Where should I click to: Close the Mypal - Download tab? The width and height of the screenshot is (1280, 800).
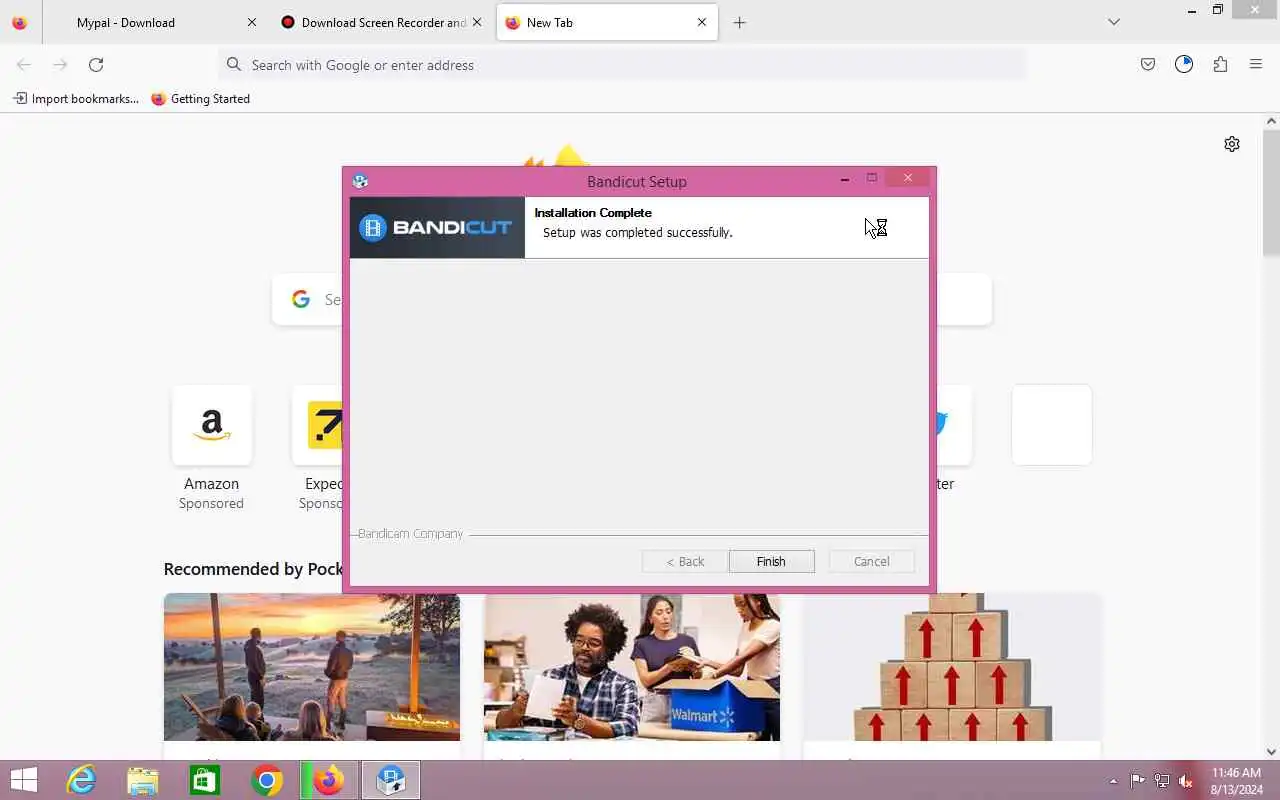click(x=252, y=22)
